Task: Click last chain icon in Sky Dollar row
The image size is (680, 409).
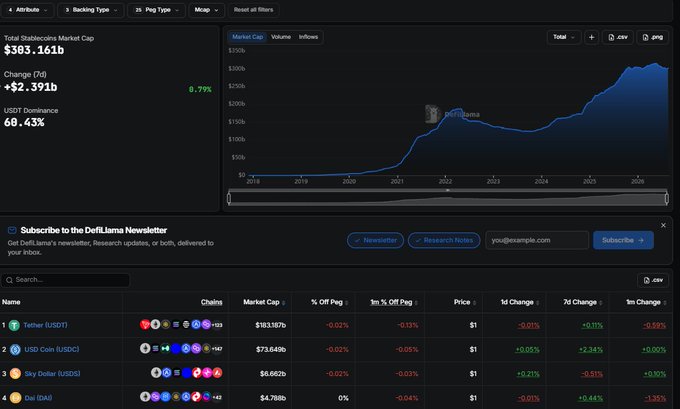Action: 217,373
